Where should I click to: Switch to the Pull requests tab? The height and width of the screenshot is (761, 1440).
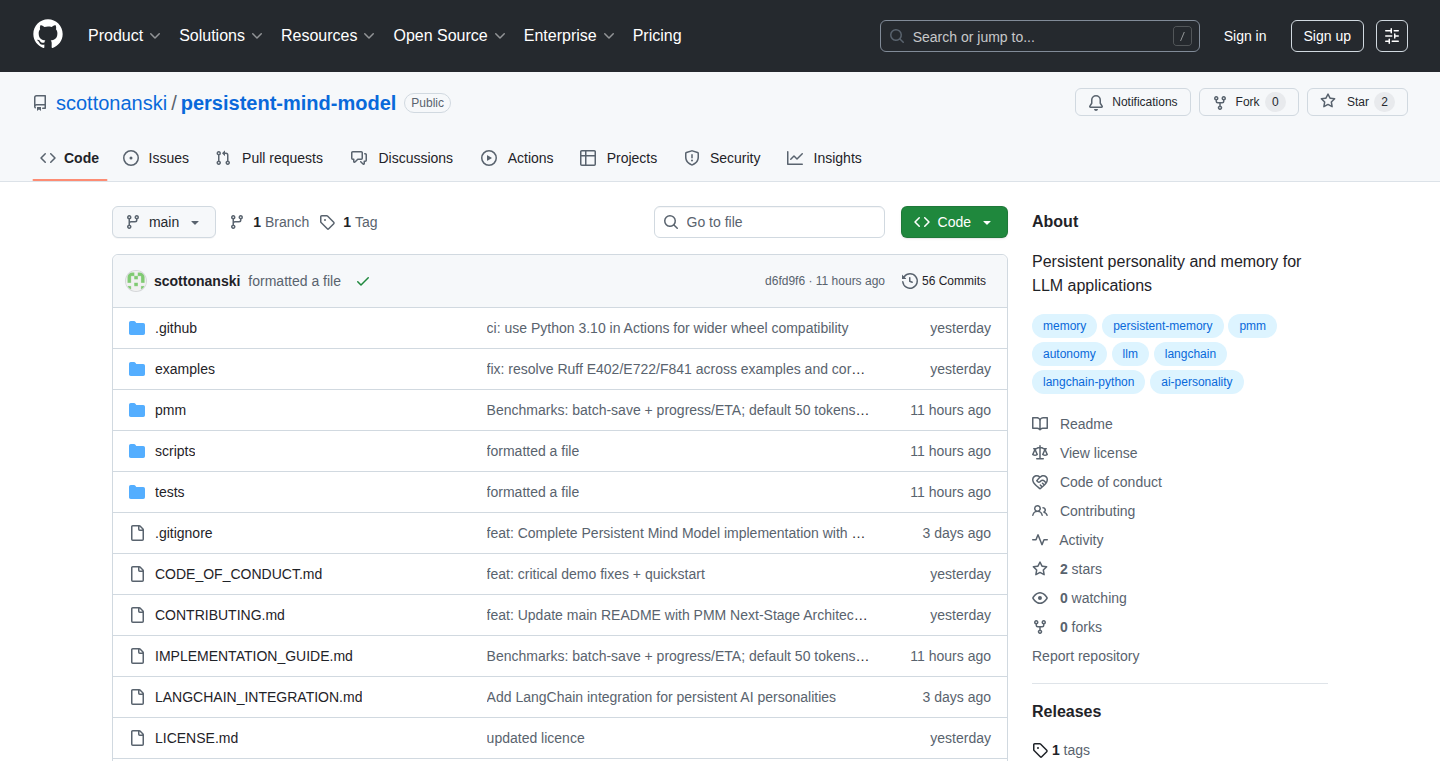coord(269,158)
